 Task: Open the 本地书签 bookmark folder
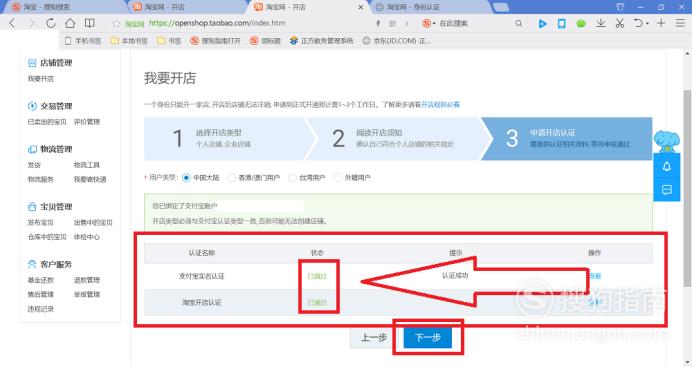(129, 41)
